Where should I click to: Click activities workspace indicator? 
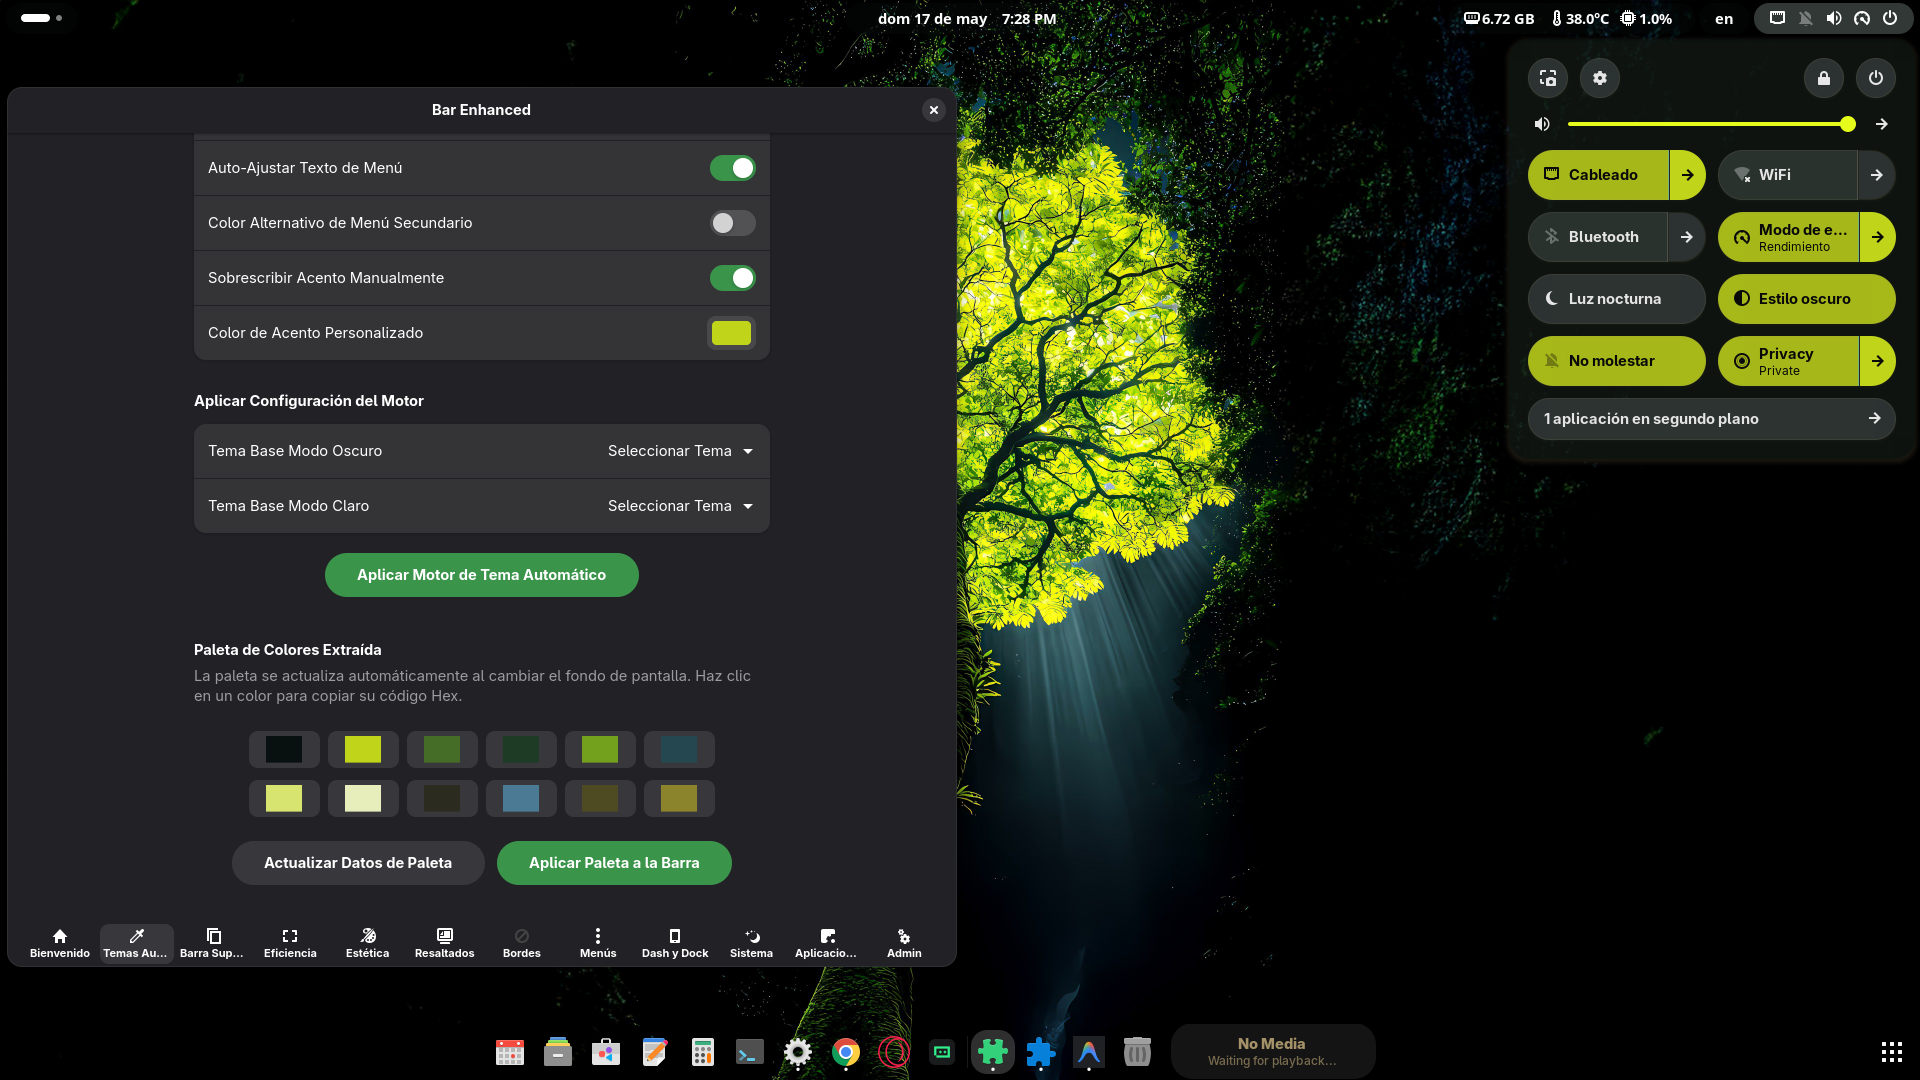coord(41,18)
